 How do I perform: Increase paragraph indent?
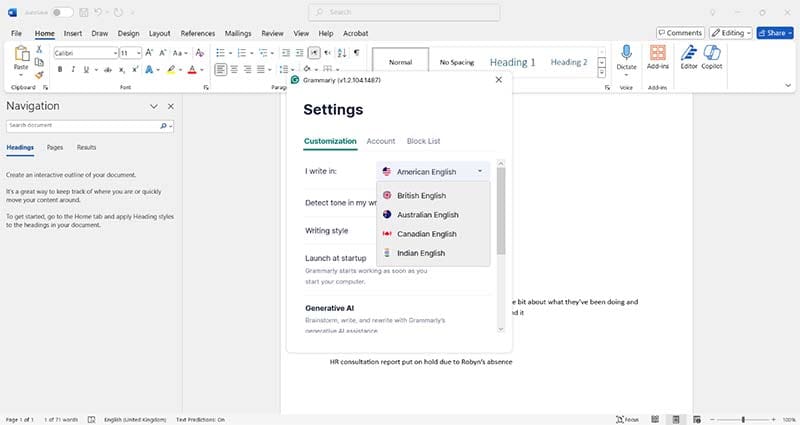pos(299,53)
